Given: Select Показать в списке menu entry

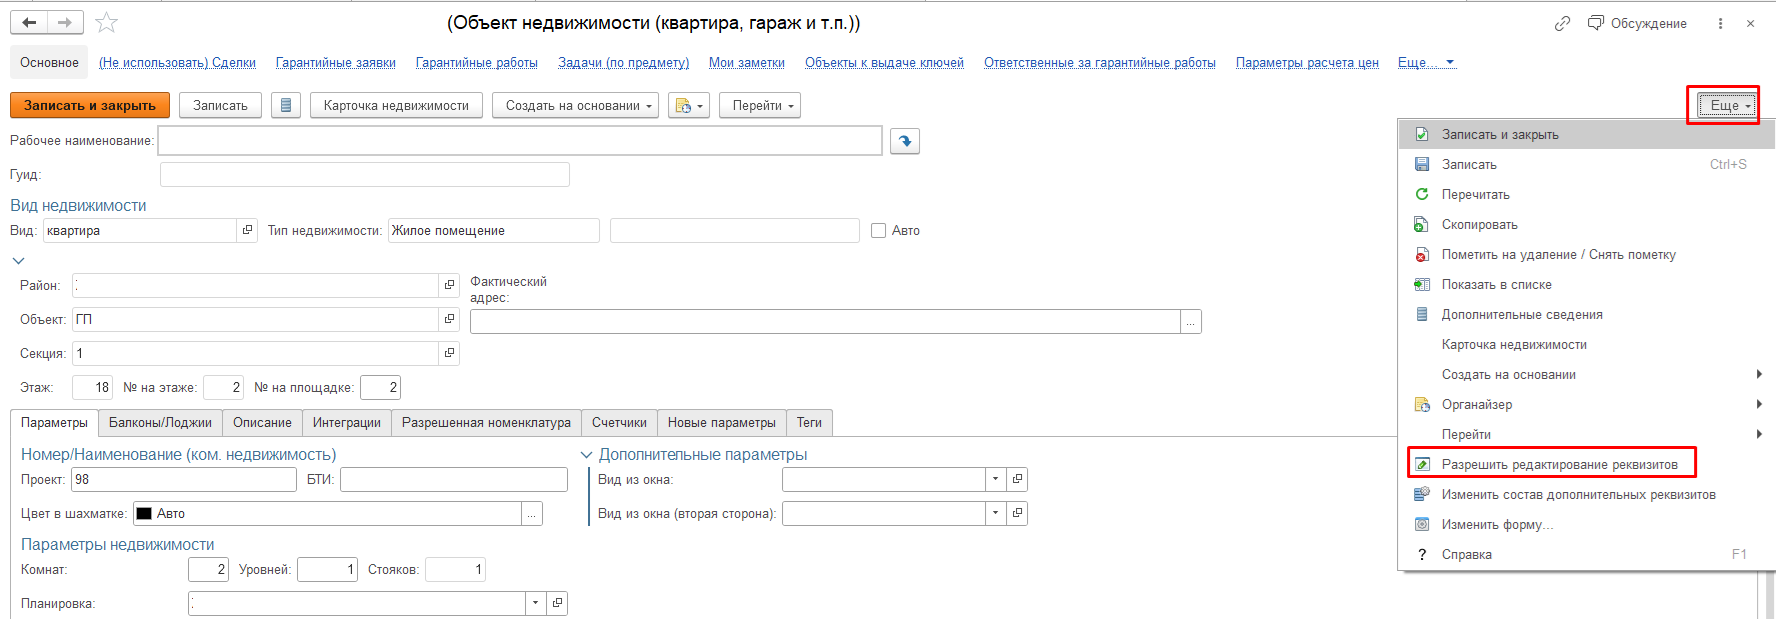Looking at the screenshot, I should point(1586,284).
